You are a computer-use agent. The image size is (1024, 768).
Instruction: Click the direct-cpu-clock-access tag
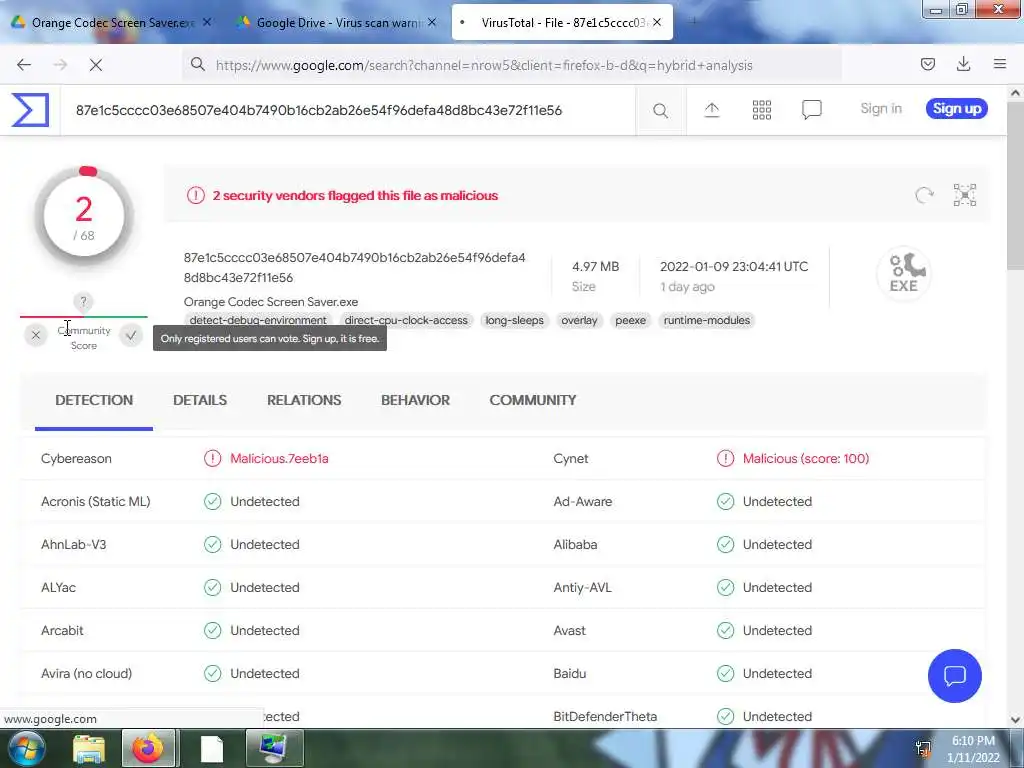coord(406,320)
